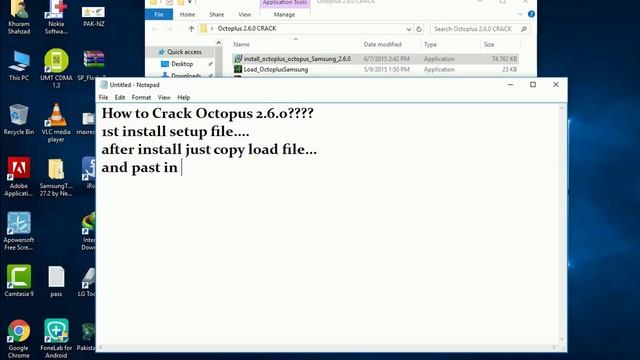Viewport: 640px width, 360px height.
Task: Click install_octoplus application file icon
Action: 238,59
